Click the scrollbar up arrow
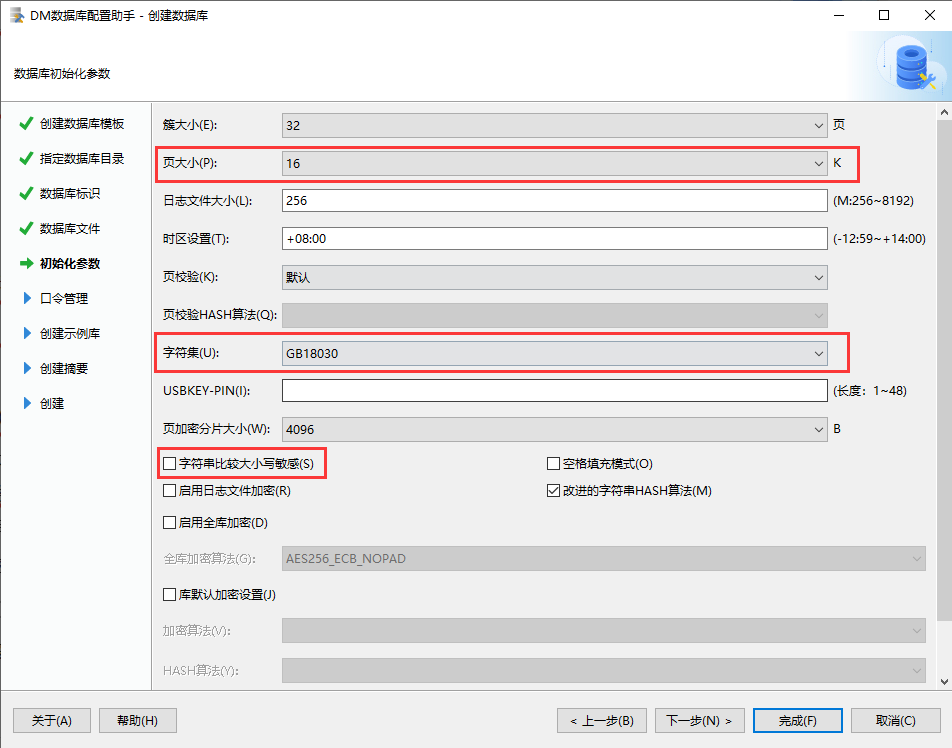The image size is (952, 748). (x=944, y=112)
